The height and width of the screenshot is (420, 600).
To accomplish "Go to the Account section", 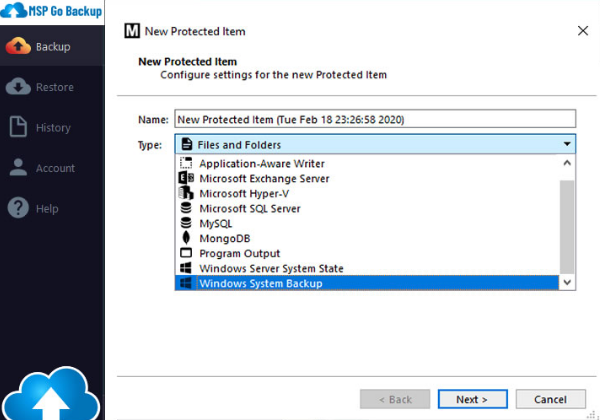I will coord(52,168).
